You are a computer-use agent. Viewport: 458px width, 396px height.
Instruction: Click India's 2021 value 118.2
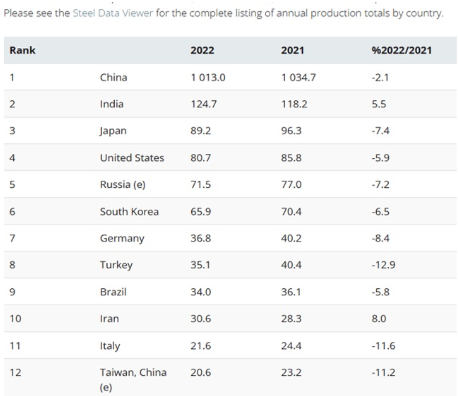pyautogui.click(x=294, y=104)
